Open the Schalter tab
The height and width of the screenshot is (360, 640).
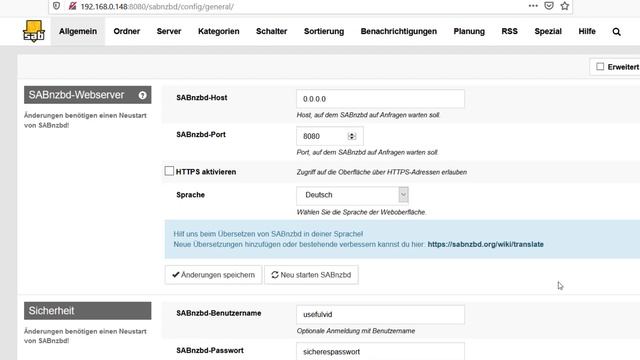[271, 31]
